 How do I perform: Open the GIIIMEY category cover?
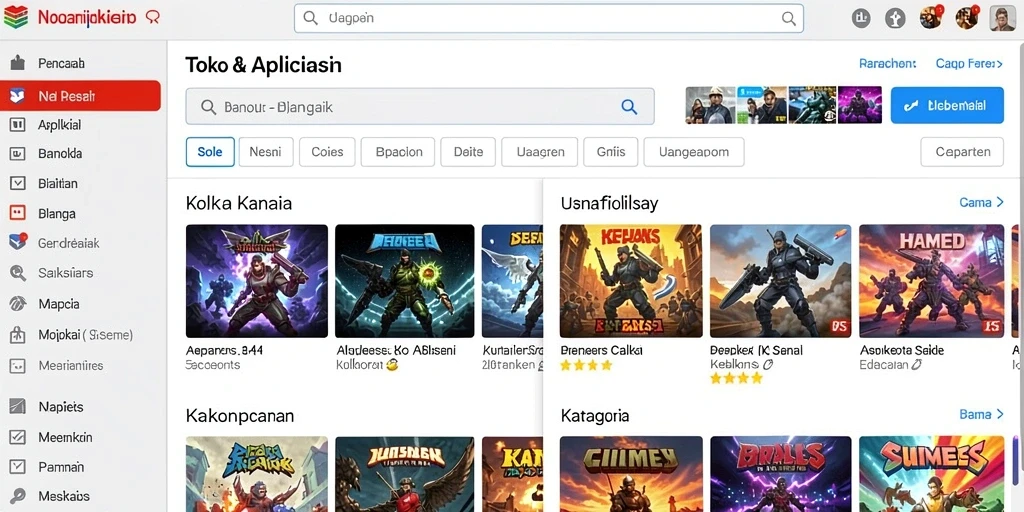[x=631, y=474]
